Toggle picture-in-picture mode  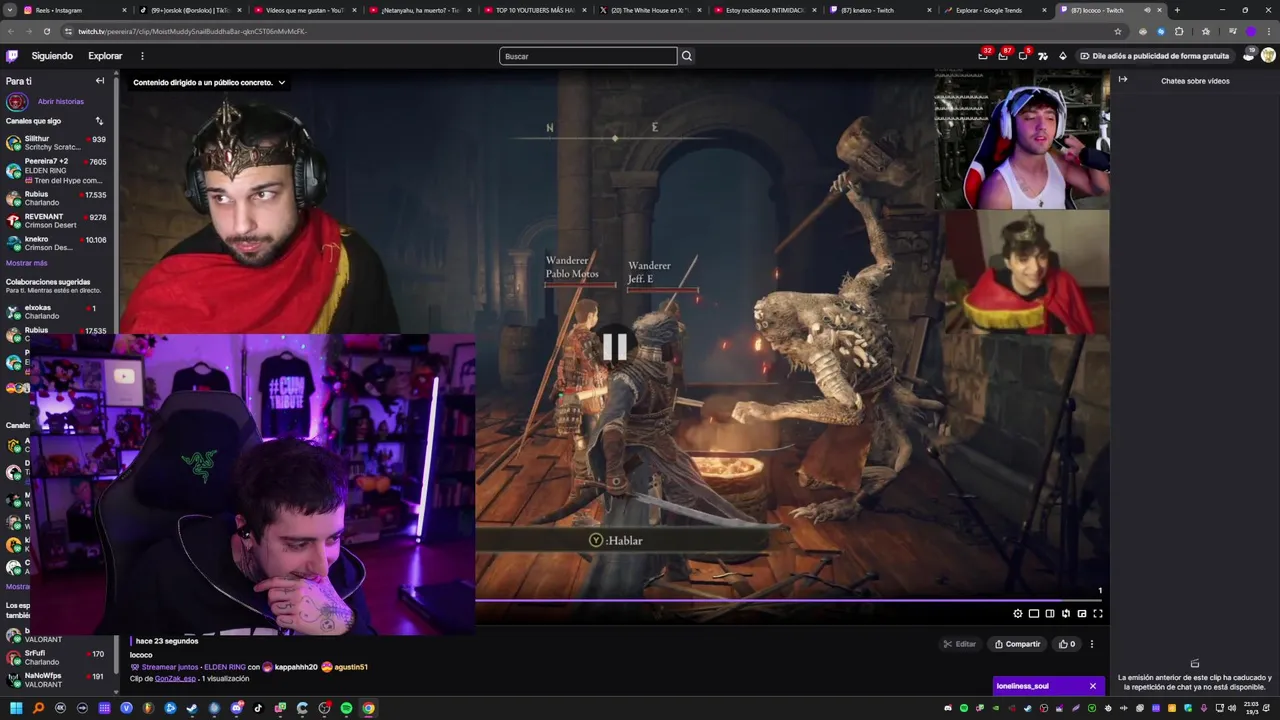[1082, 614]
